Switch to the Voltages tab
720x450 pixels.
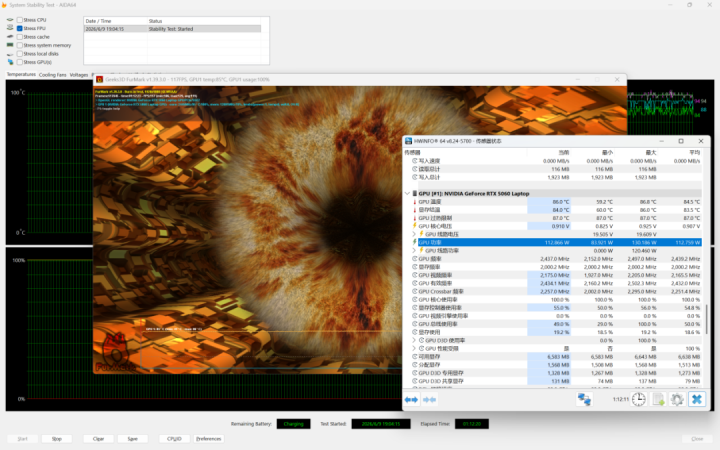click(x=79, y=75)
